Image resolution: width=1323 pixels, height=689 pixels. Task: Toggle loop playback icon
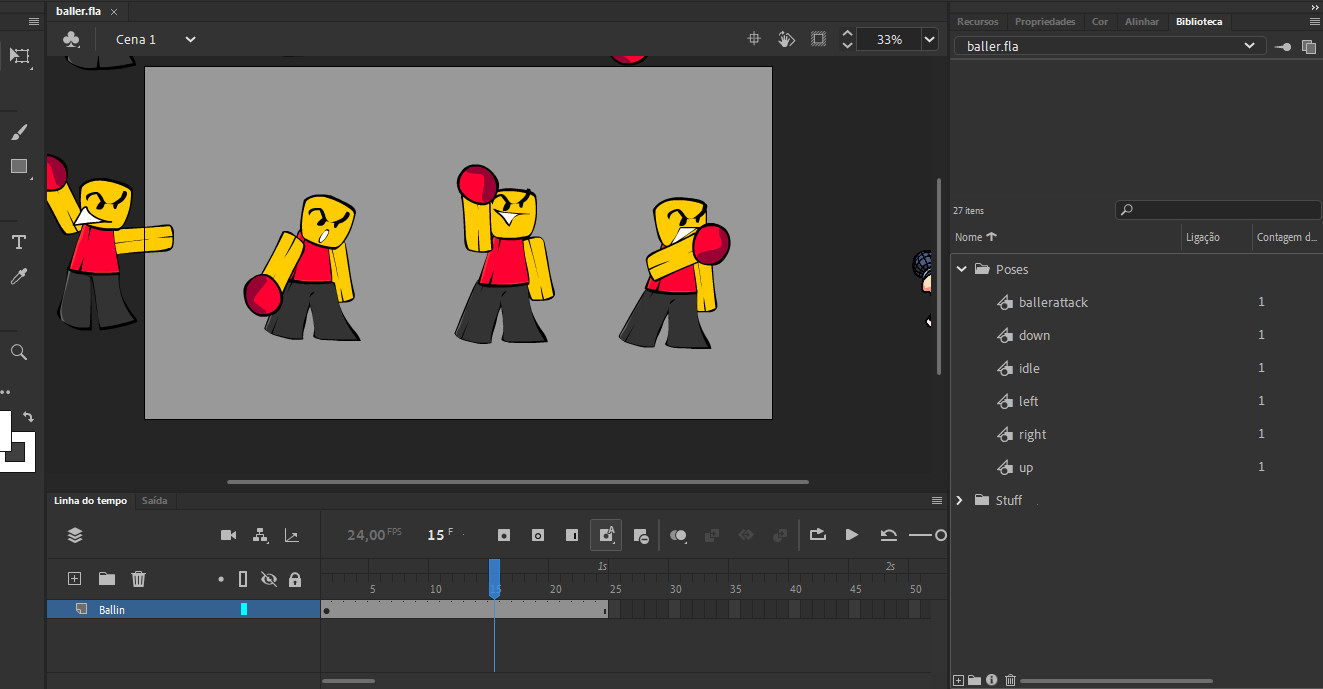coord(818,535)
